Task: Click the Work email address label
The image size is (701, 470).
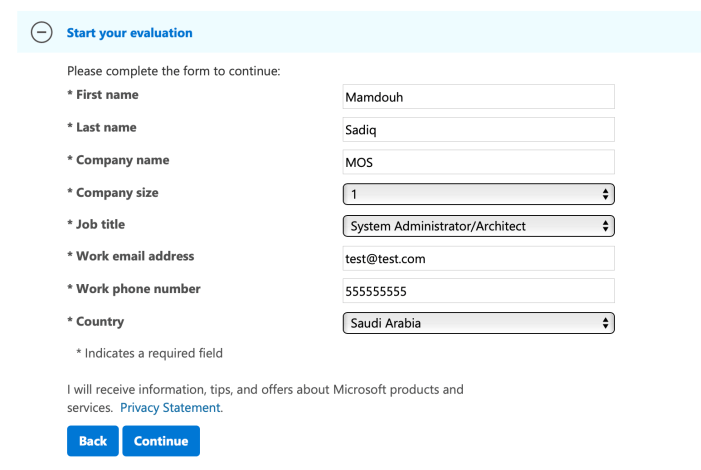Action: click(x=135, y=256)
